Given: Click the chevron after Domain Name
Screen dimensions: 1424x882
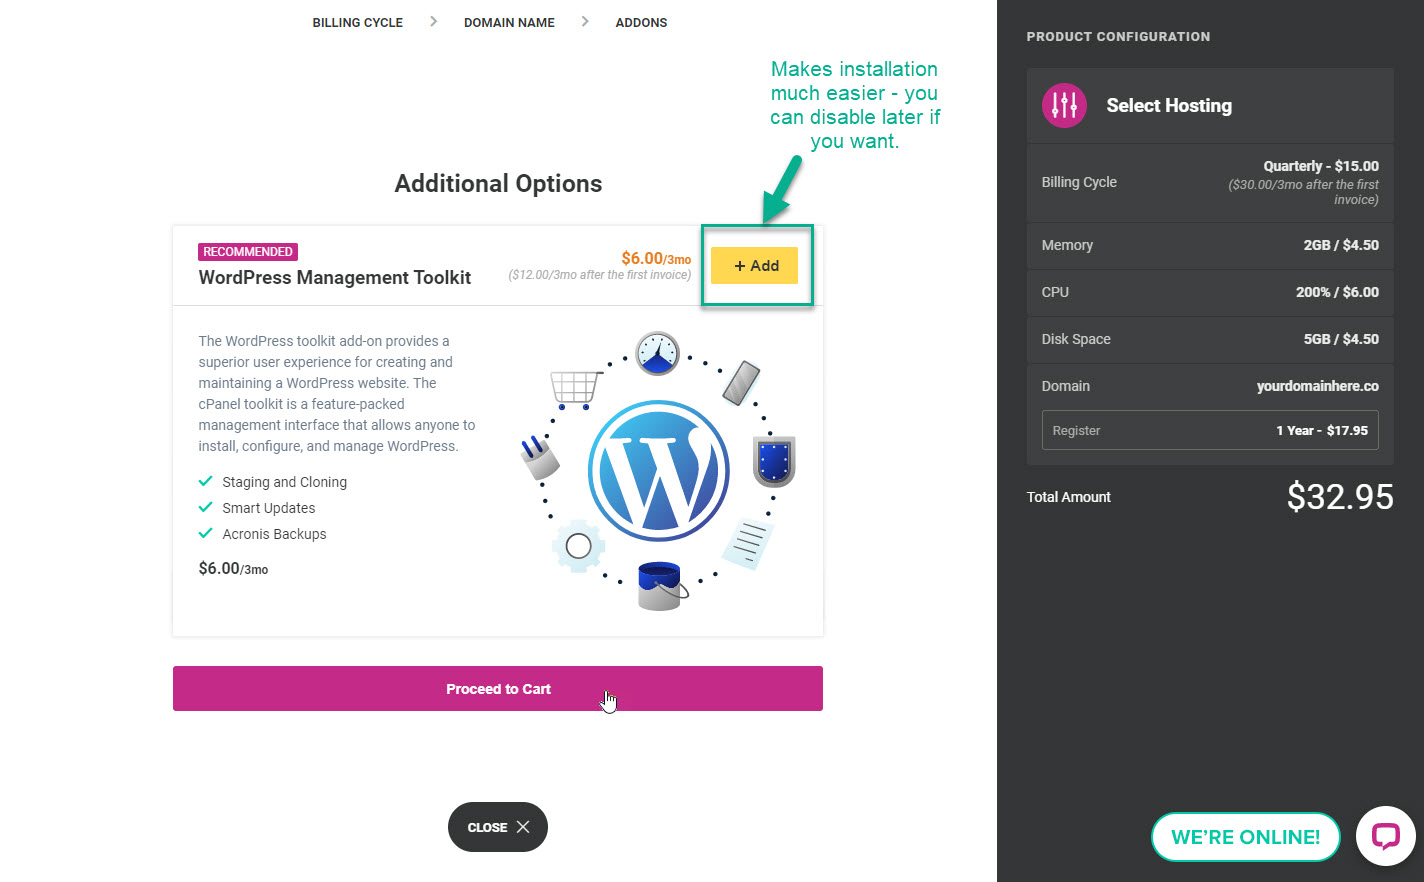Looking at the screenshot, I should (x=585, y=21).
